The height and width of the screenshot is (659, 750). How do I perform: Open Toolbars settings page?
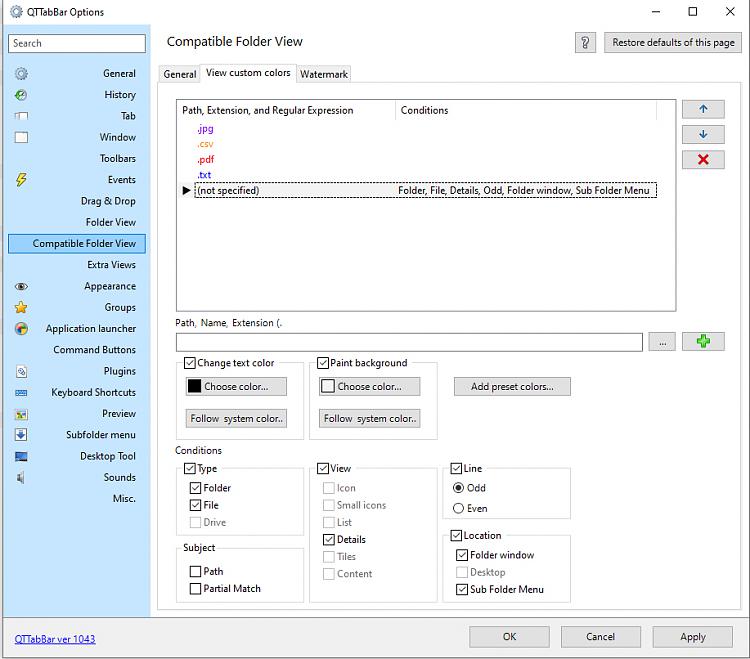pyautogui.click(x=118, y=158)
